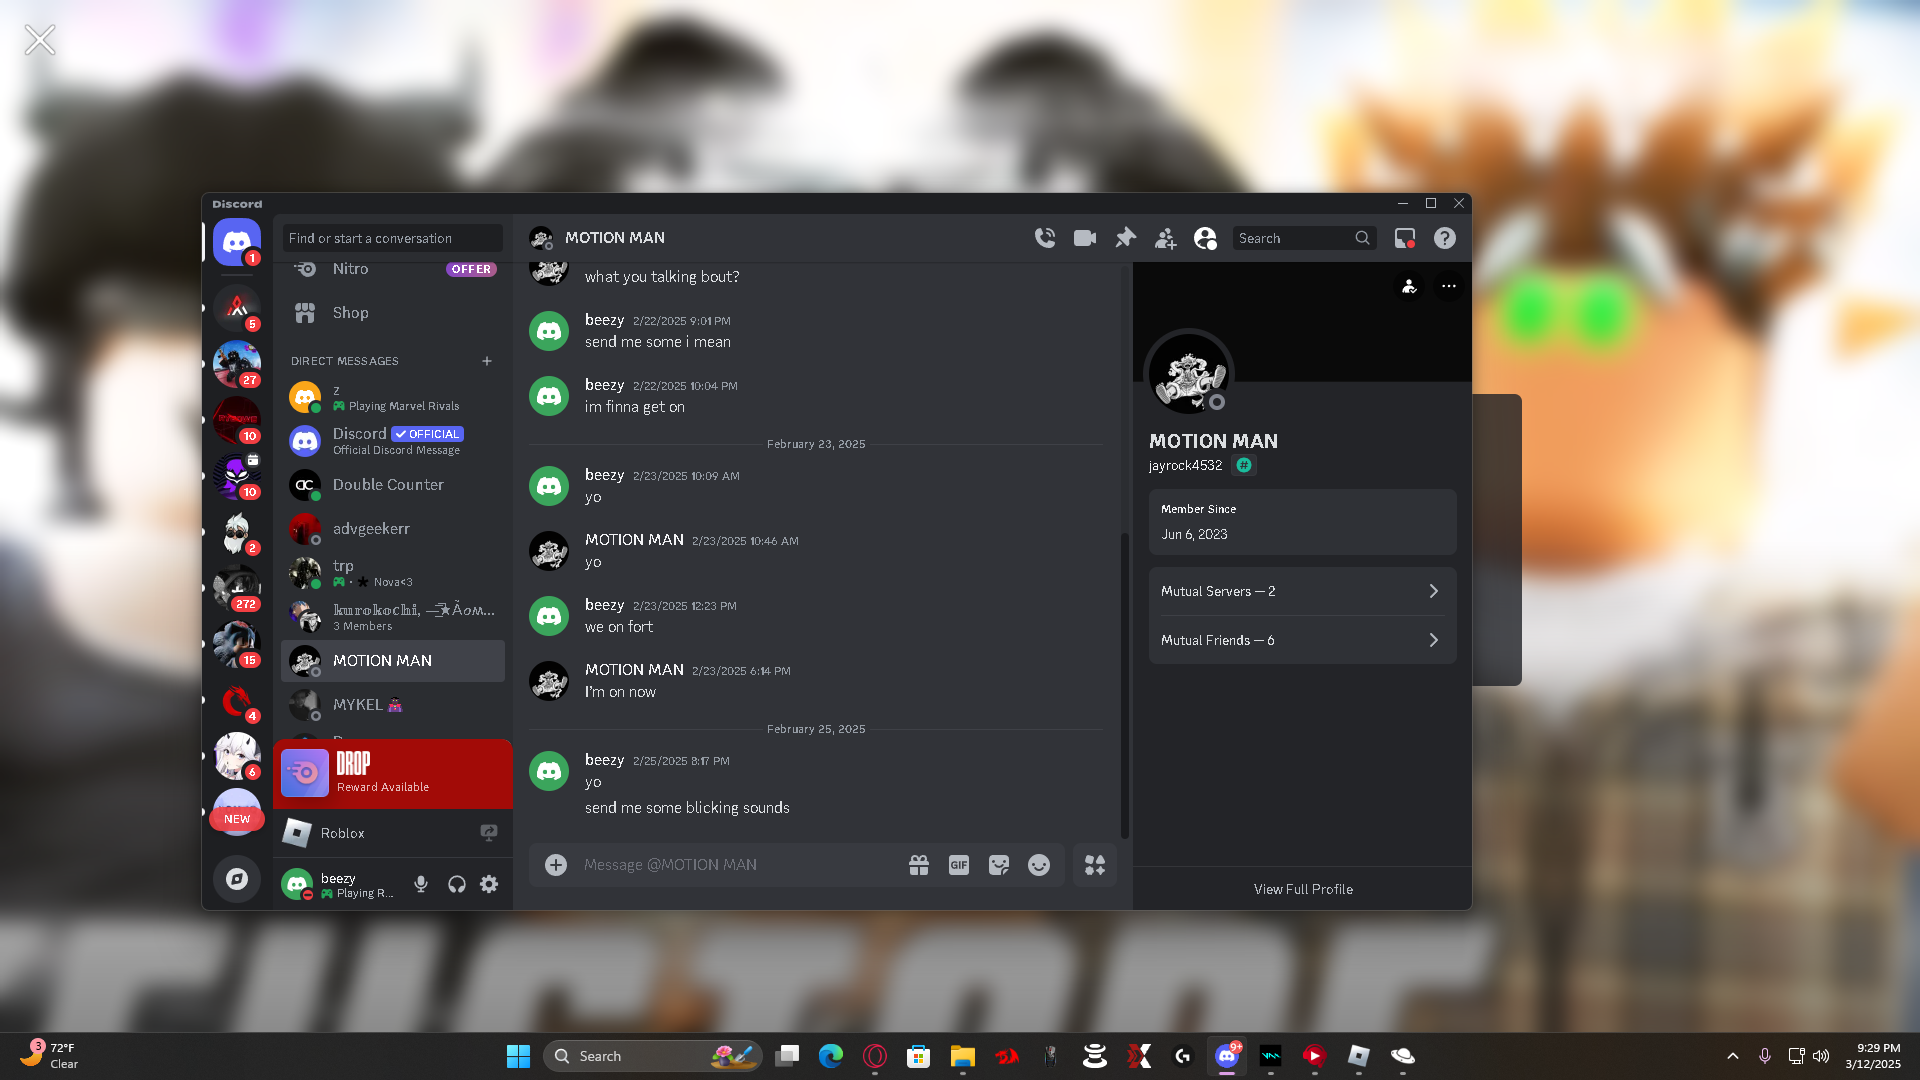Open the server marked NEW

click(237, 812)
